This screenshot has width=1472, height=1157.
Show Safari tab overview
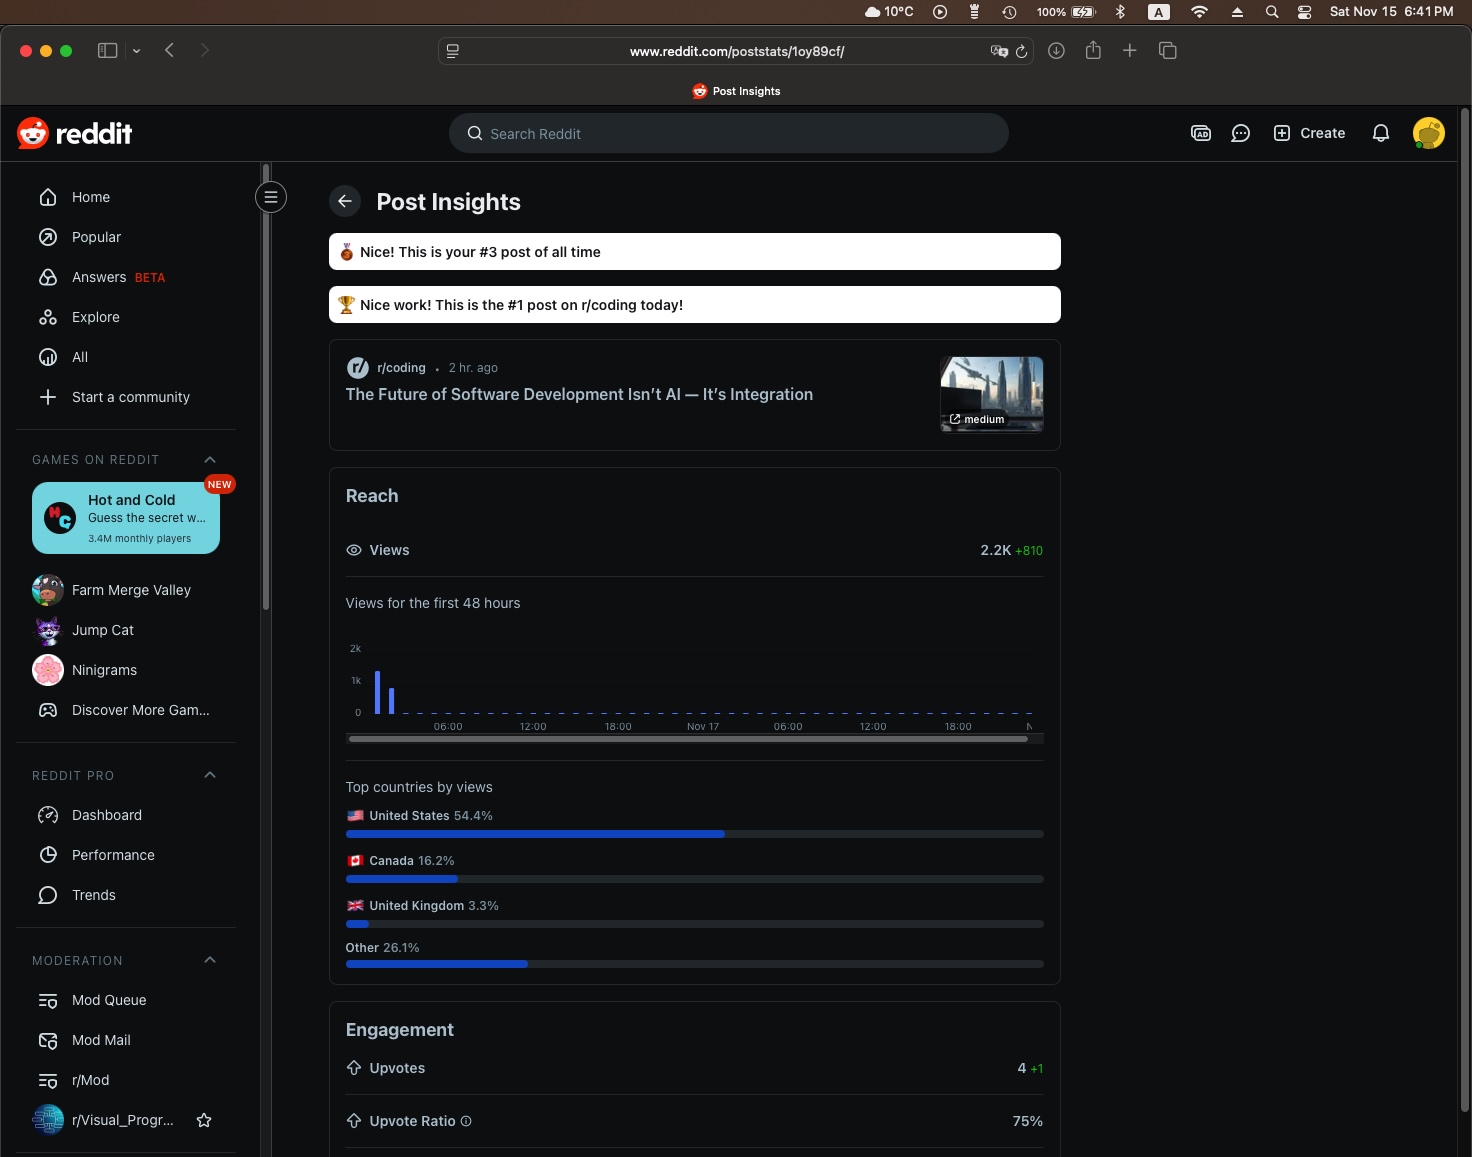(x=1167, y=50)
